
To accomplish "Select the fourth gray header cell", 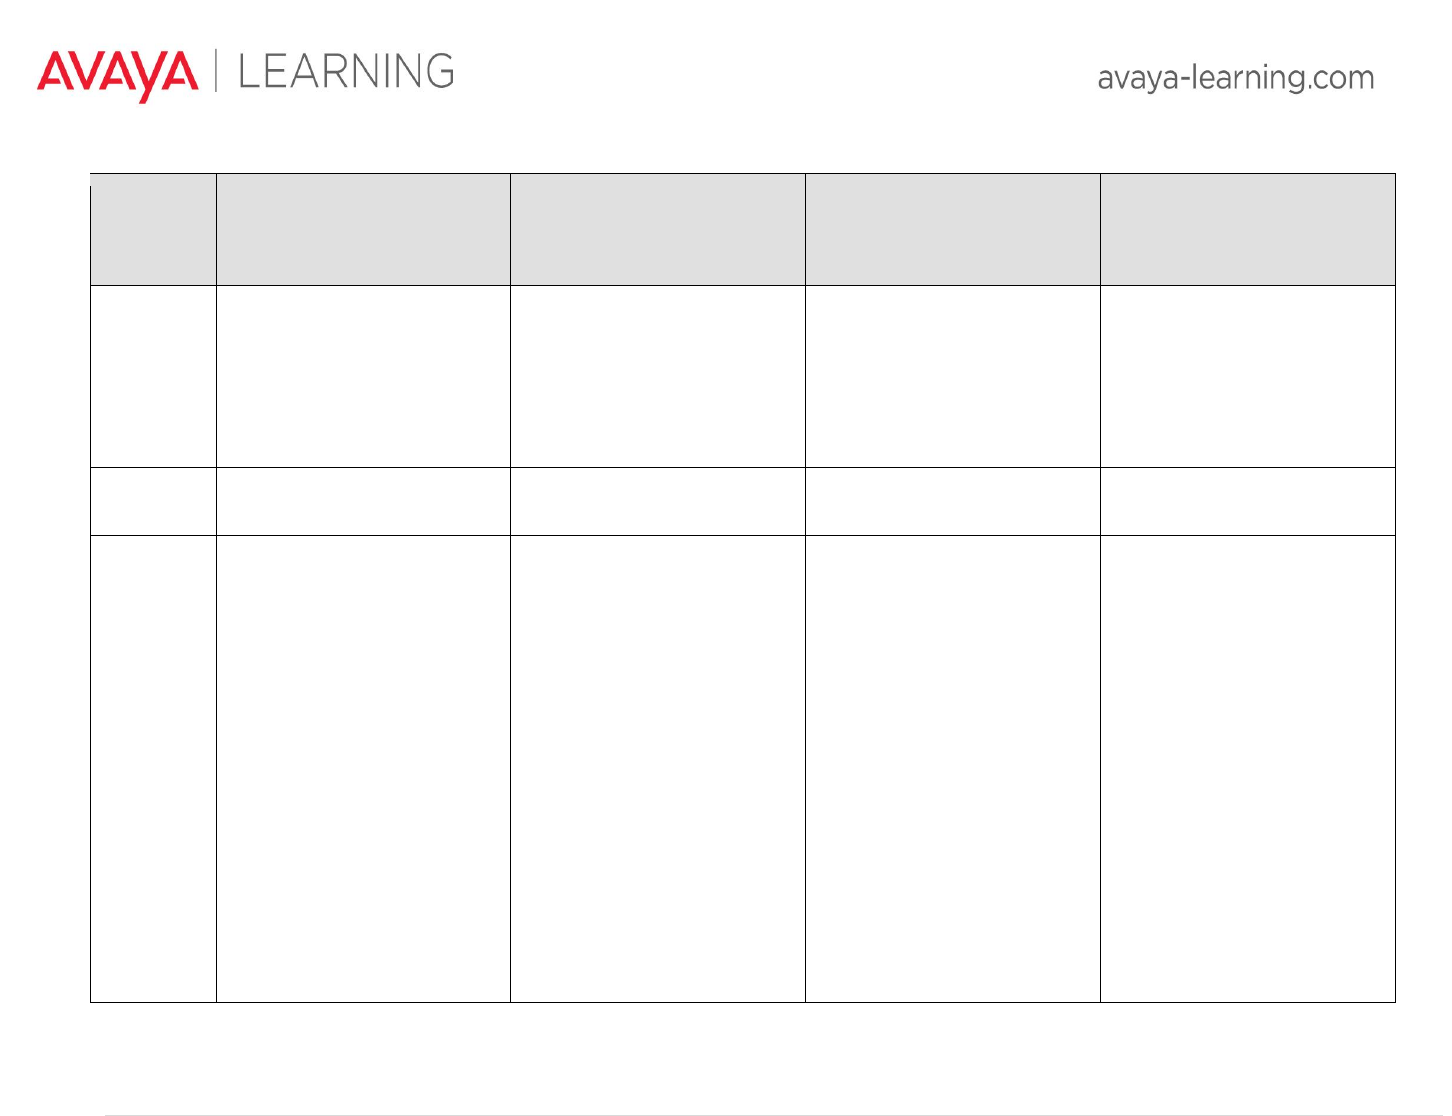I will point(953,229).
